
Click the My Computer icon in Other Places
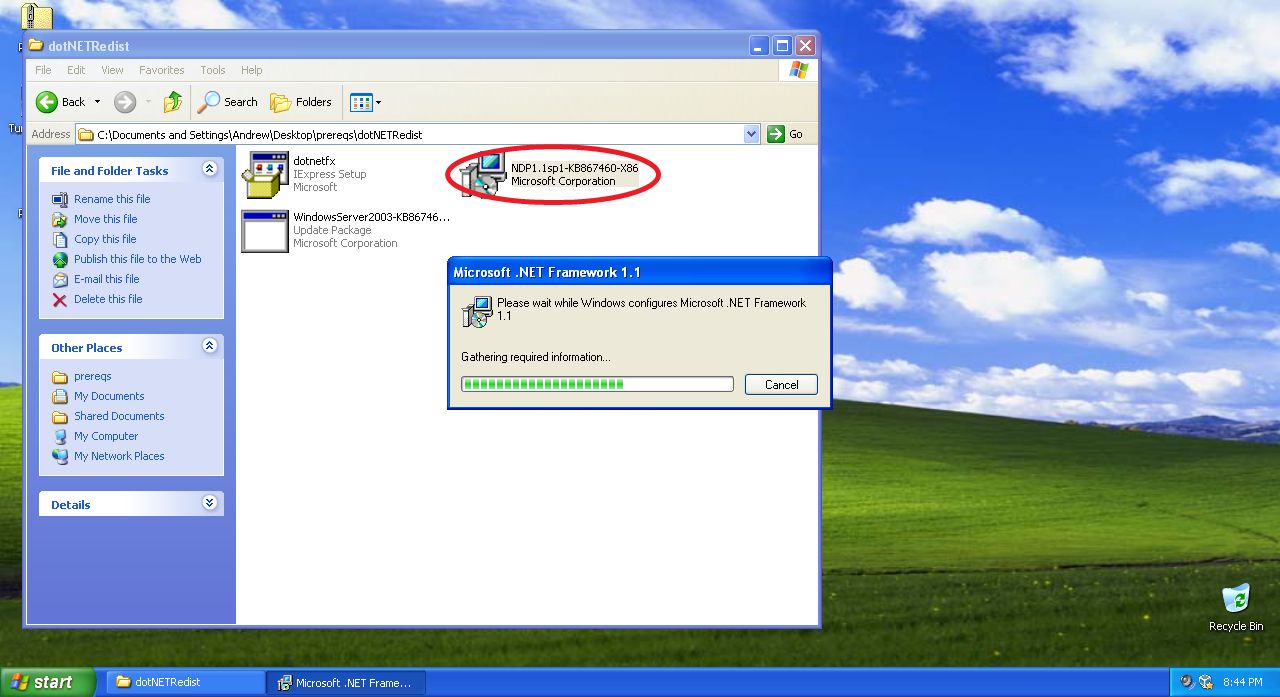[60, 436]
